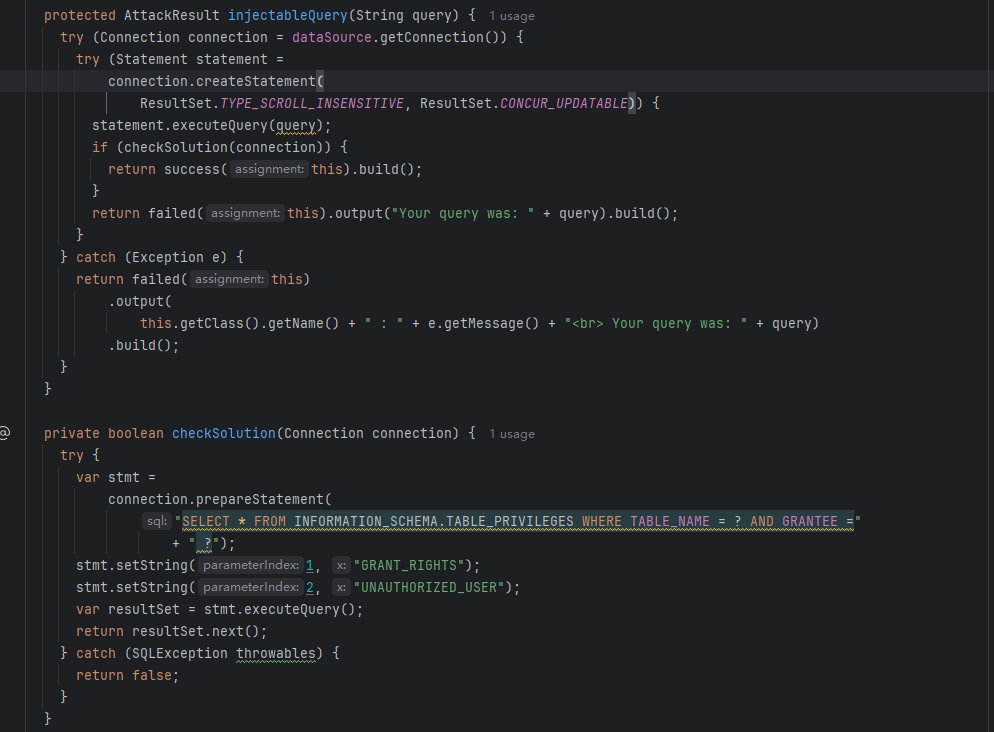The width and height of the screenshot is (994, 732).
Task: Click 'catch (SQLException' clause
Action: (152, 653)
